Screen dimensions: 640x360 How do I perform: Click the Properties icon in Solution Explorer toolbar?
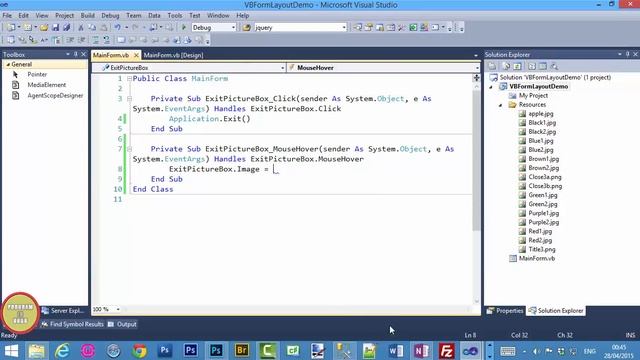(492, 66)
